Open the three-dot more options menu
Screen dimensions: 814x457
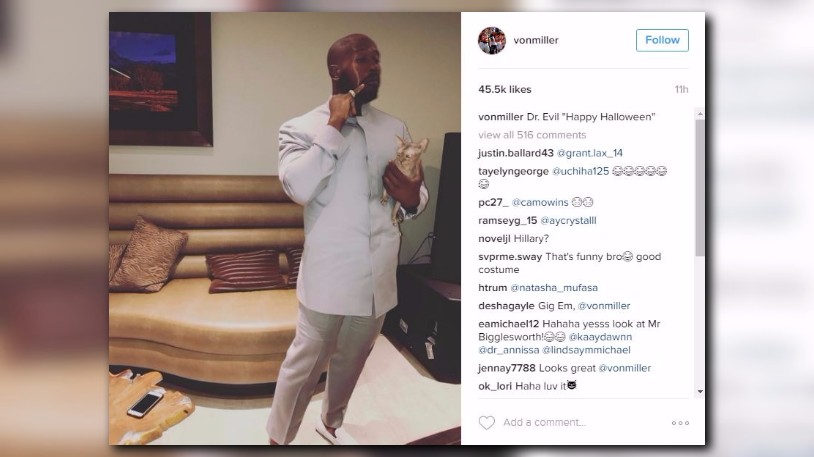[680, 423]
